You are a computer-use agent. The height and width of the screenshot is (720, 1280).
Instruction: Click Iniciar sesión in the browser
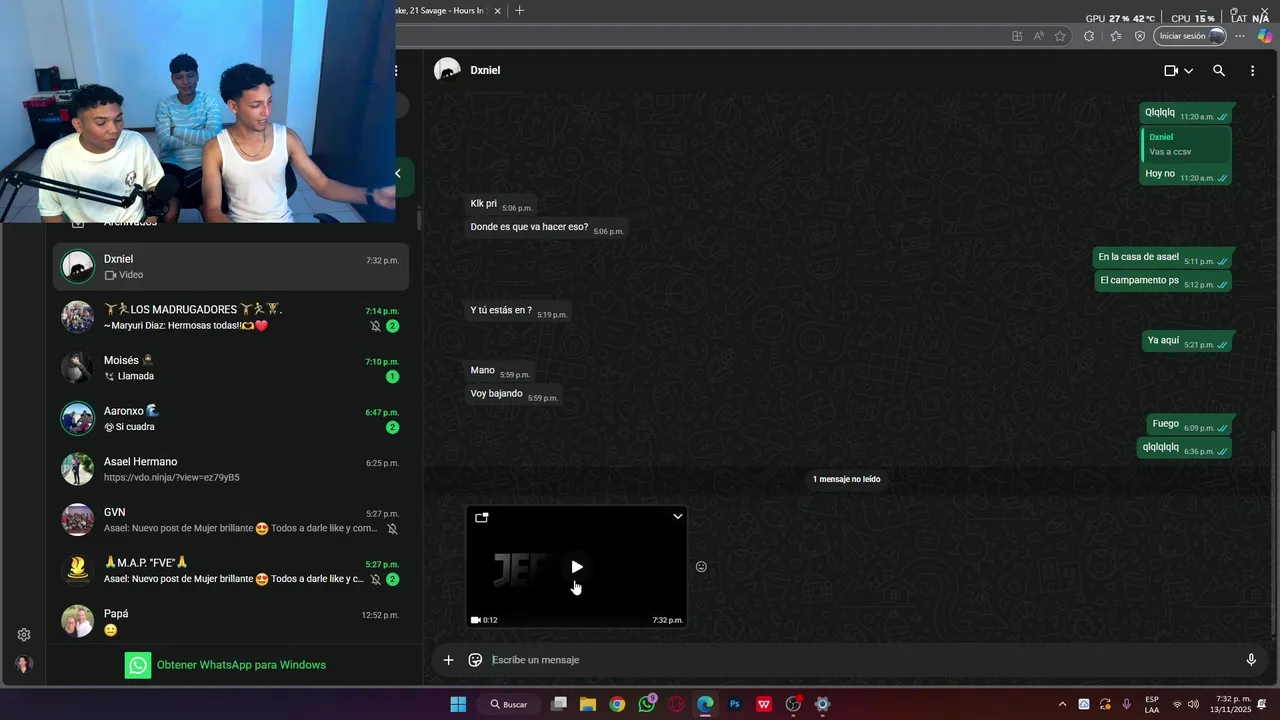coord(1190,36)
